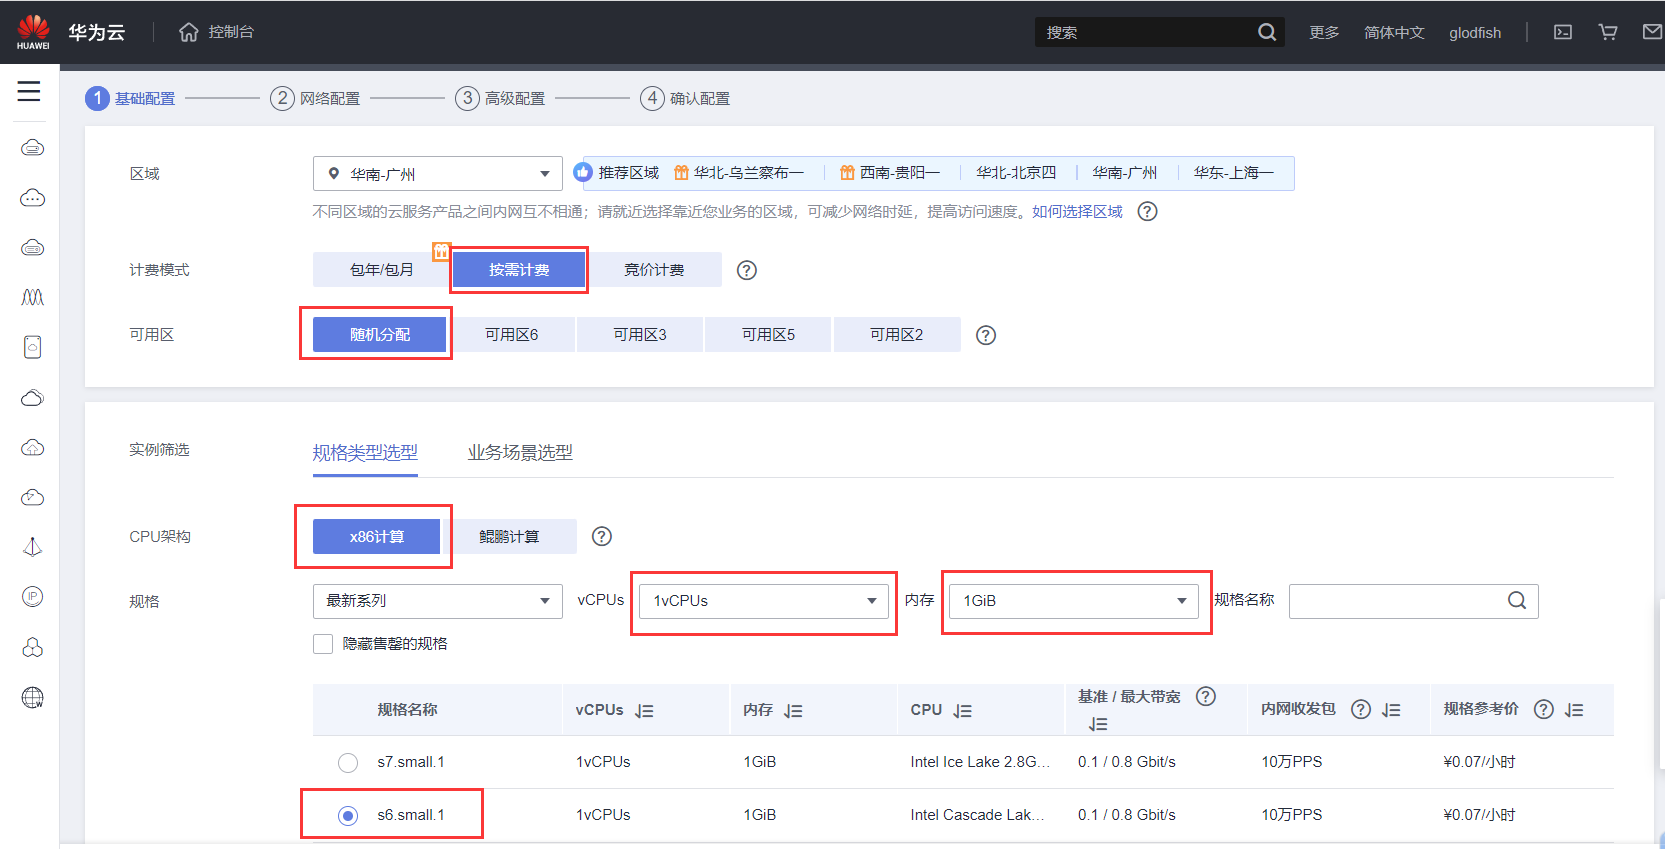Open the messages envelope icon
Image resolution: width=1665 pixels, height=849 pixels.
(1653, 32)
